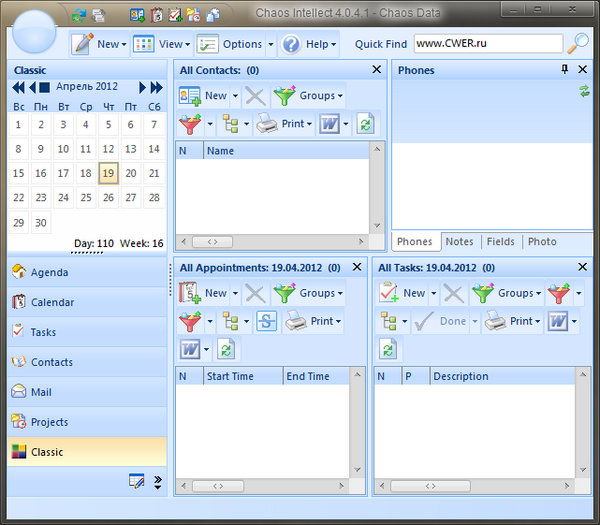Viewport: 600px width, 525px height.
Task: Switch to the Notes tab
Action: [x=460, y=241]
